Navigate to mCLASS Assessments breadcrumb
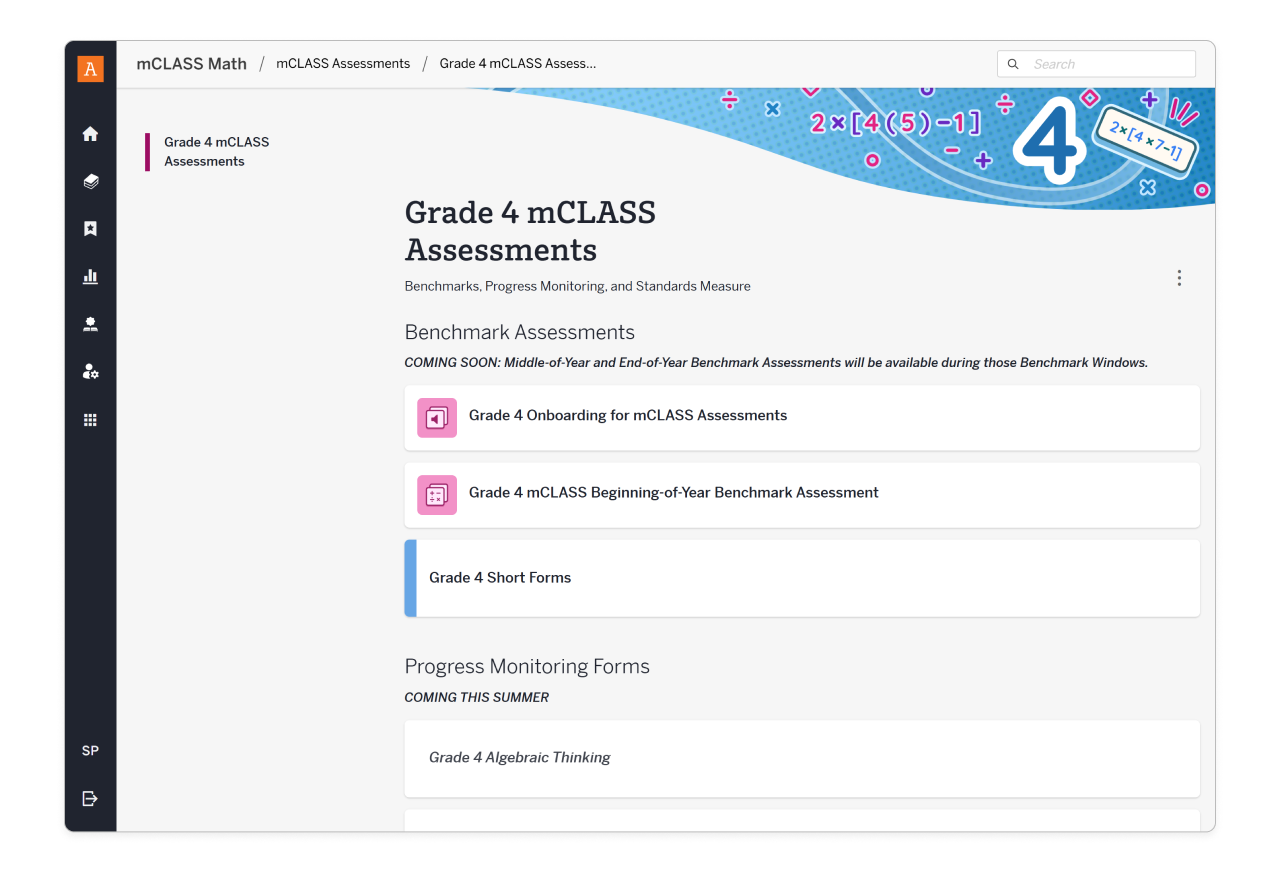The height and width of the screenshot is (872, 1280). click(343, 63)
